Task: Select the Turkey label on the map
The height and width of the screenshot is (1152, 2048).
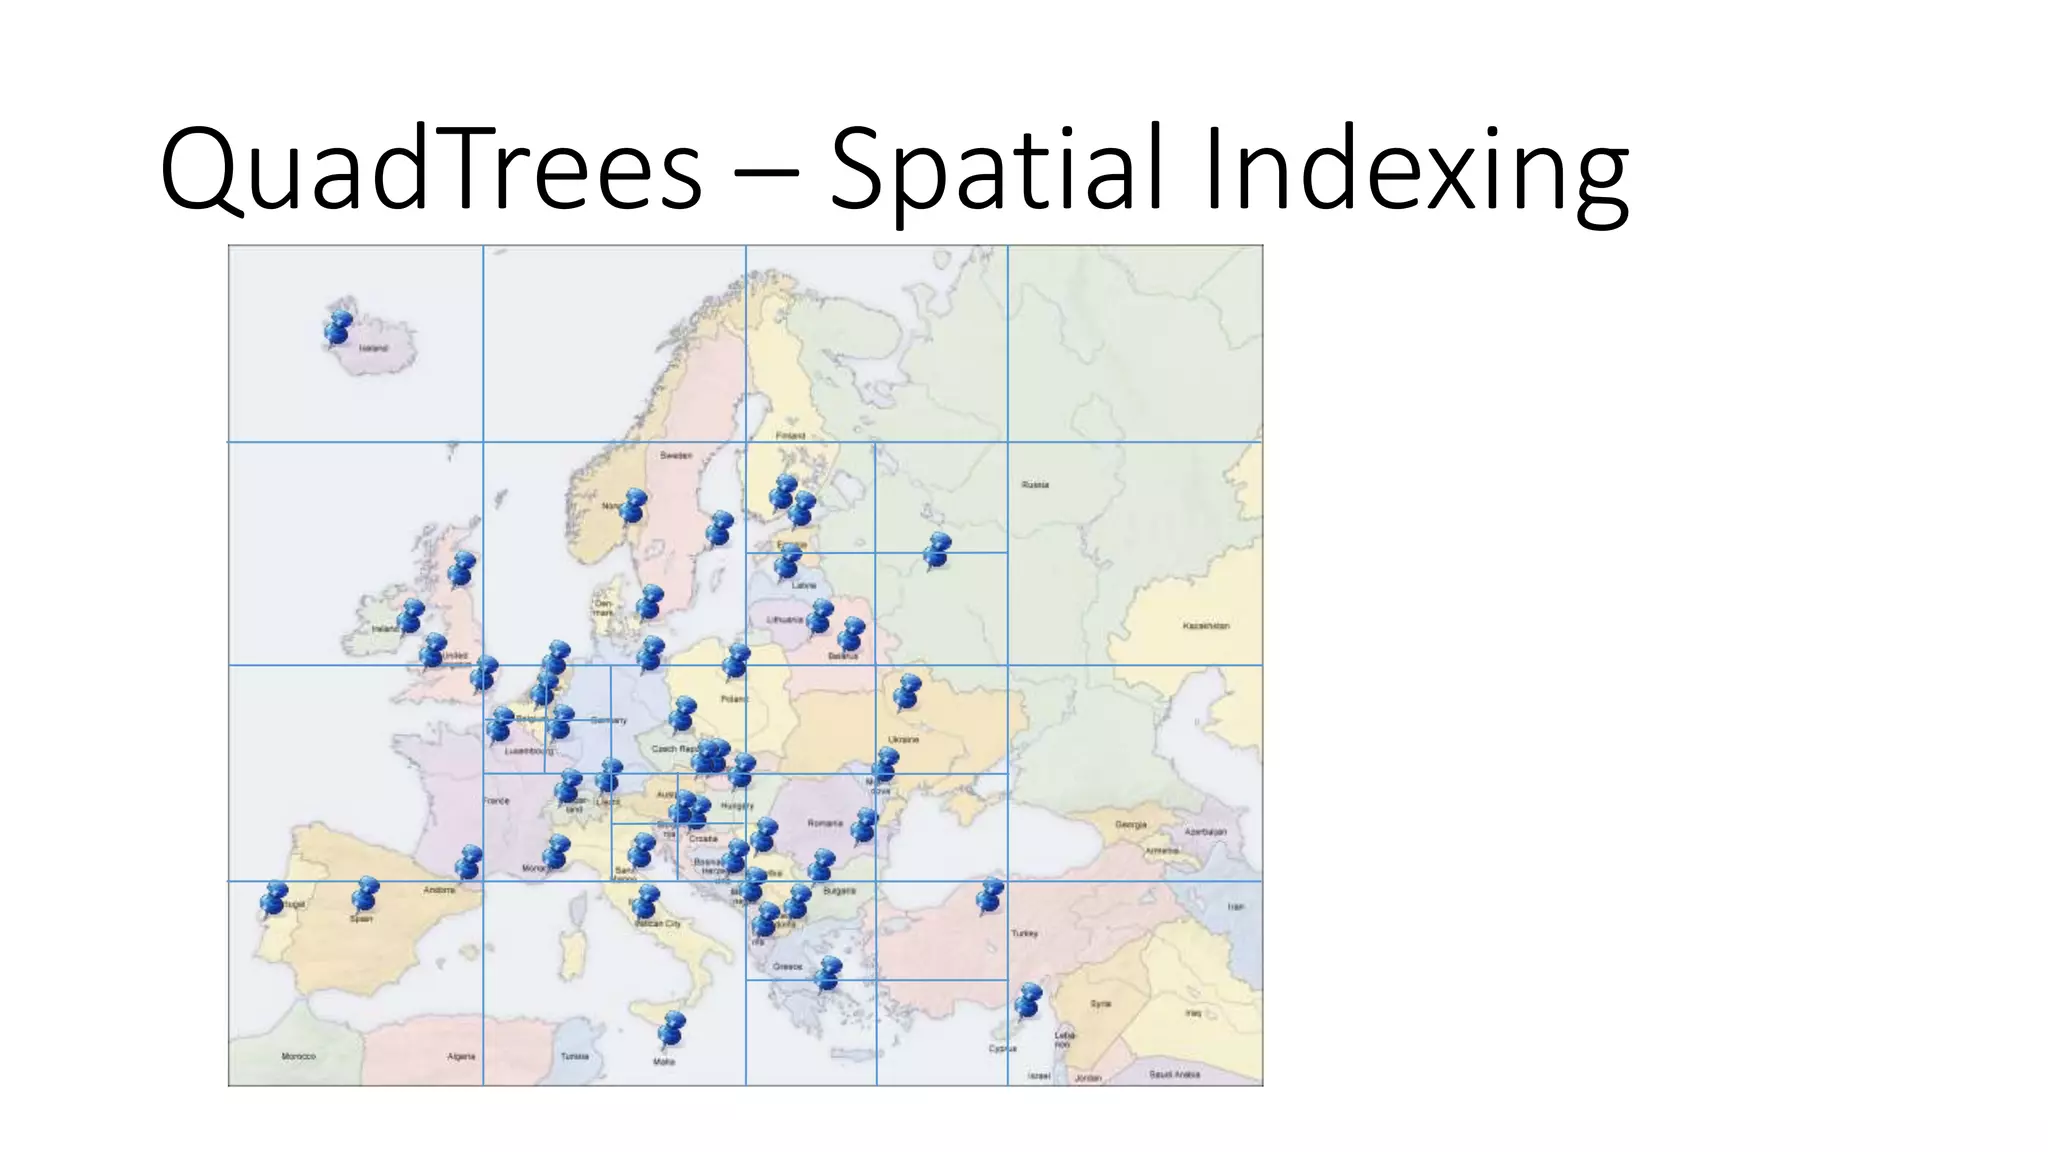Action: coord(1024,933)
